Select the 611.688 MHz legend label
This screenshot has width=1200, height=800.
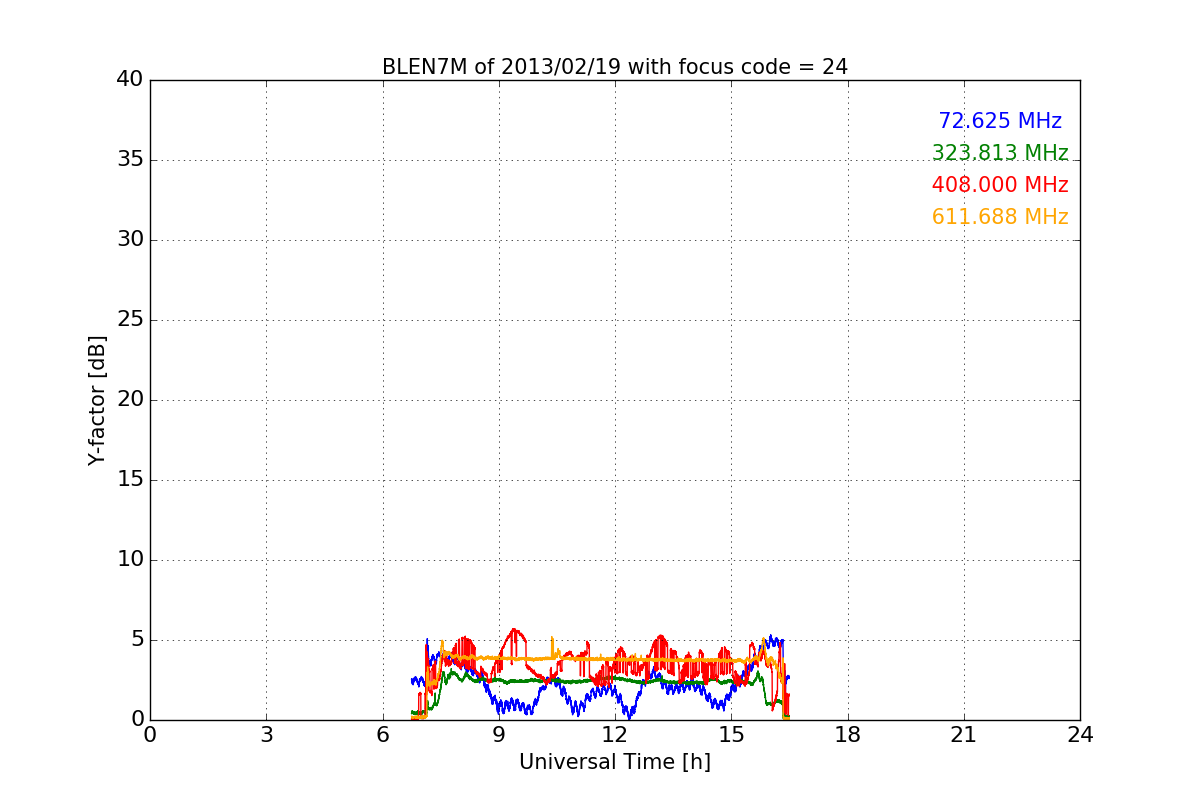coord(1000,217)
